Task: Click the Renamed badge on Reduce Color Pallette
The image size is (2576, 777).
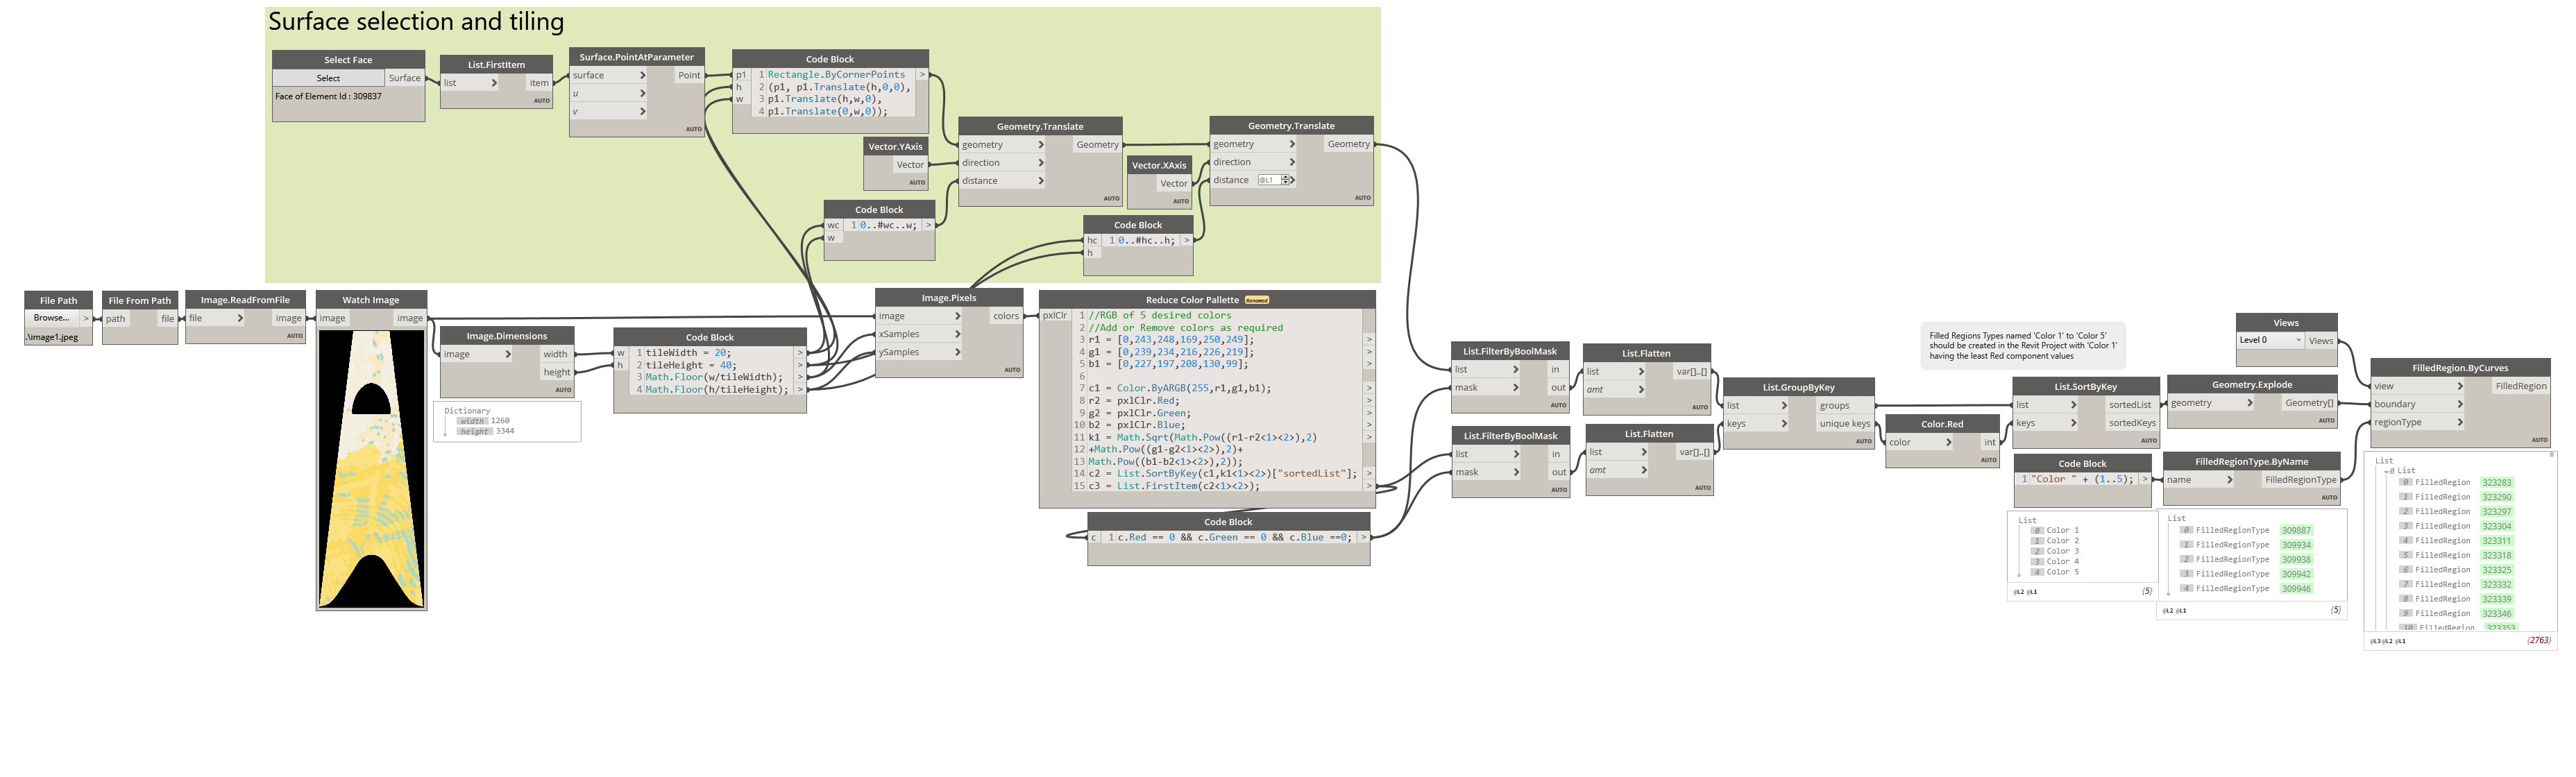Action: [1257, 300]
